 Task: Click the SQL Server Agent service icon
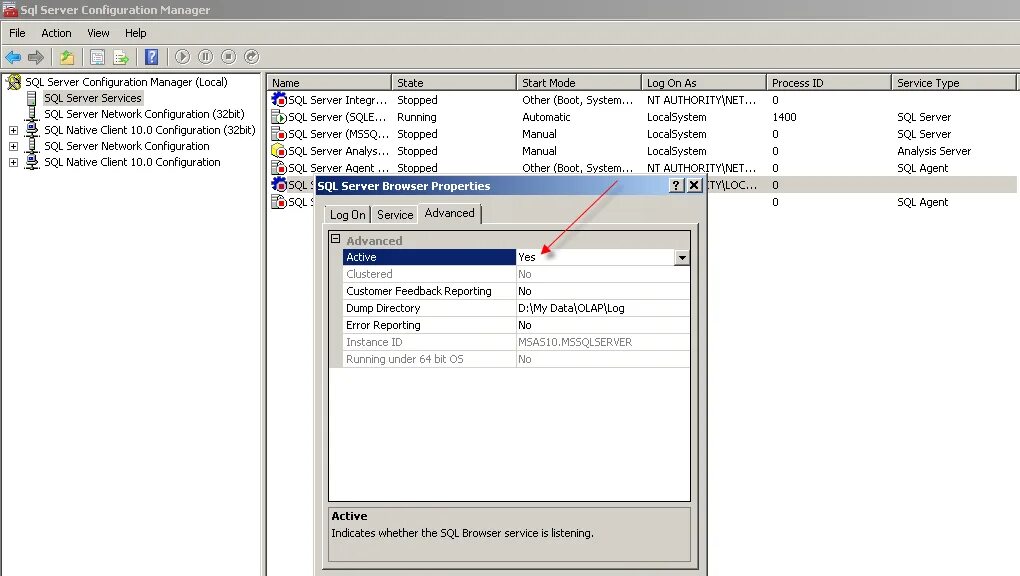click(x=279, y=168)
